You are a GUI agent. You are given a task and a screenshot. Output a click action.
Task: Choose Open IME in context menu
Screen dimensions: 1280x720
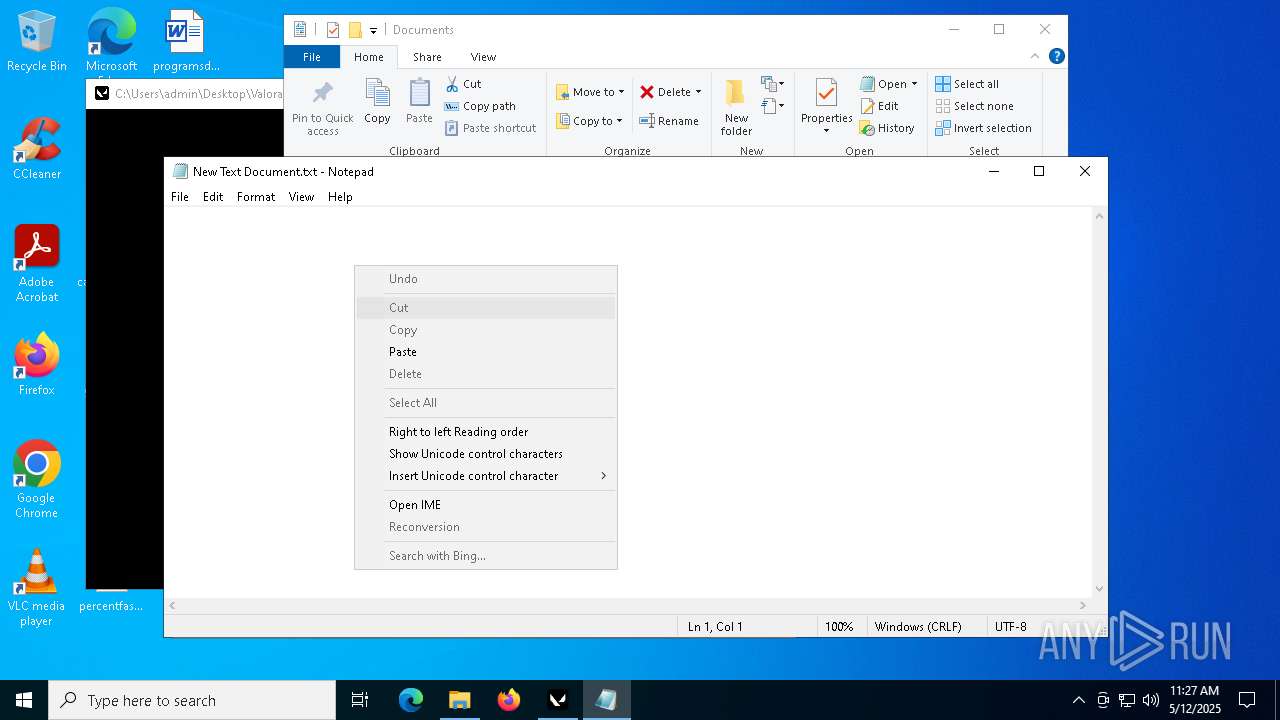click(486, 505)
